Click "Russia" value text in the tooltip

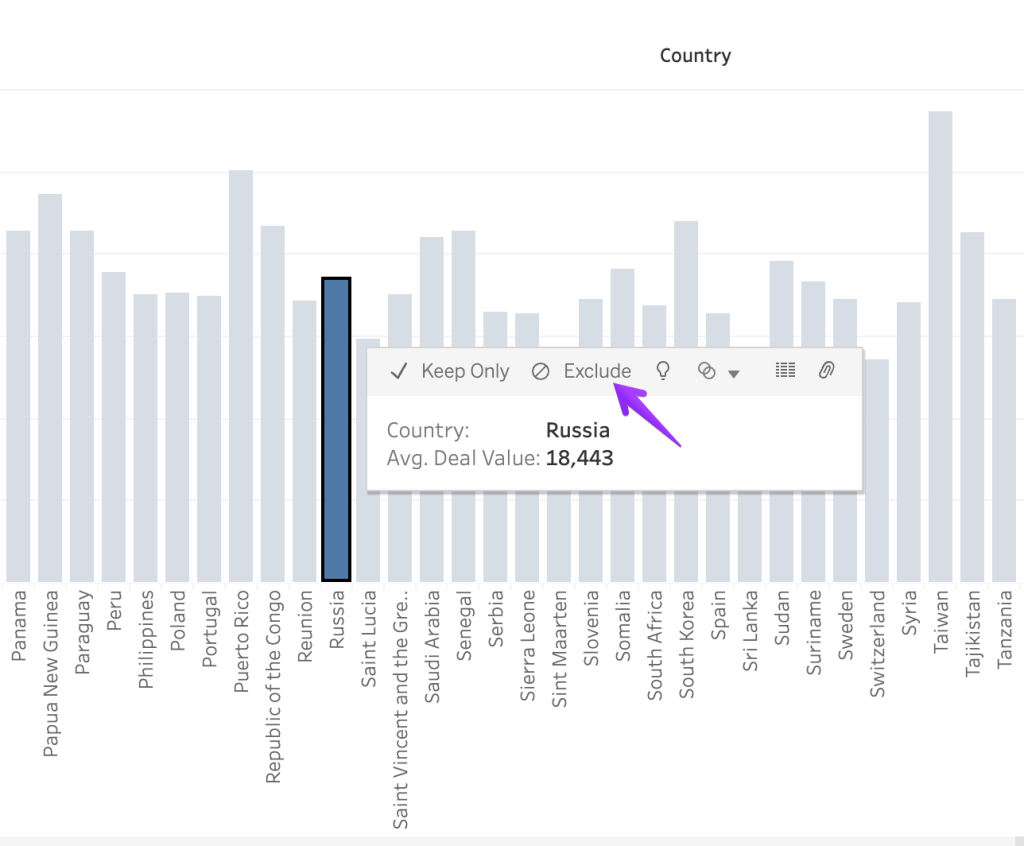pyautogui.click(x=577, y=430)
